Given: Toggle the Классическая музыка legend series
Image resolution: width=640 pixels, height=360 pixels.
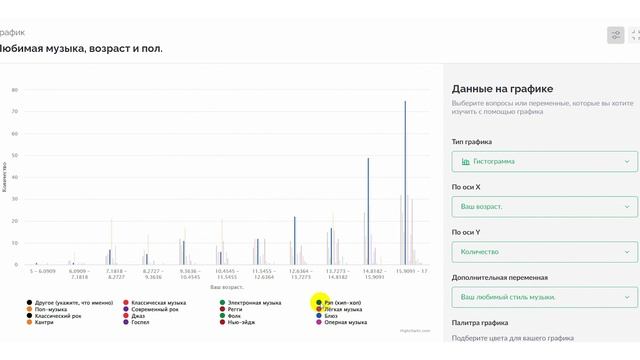Looking at the screenshot, I should pyautogui.click(x=155, y=303).
